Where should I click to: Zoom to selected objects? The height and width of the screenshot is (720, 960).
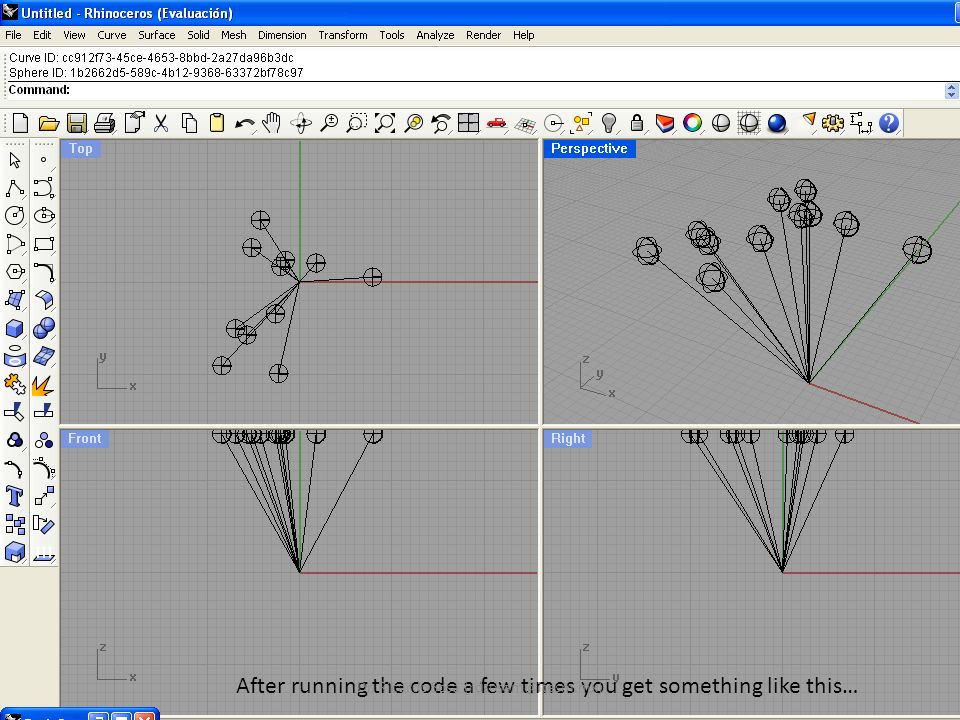tap(414, 123)
